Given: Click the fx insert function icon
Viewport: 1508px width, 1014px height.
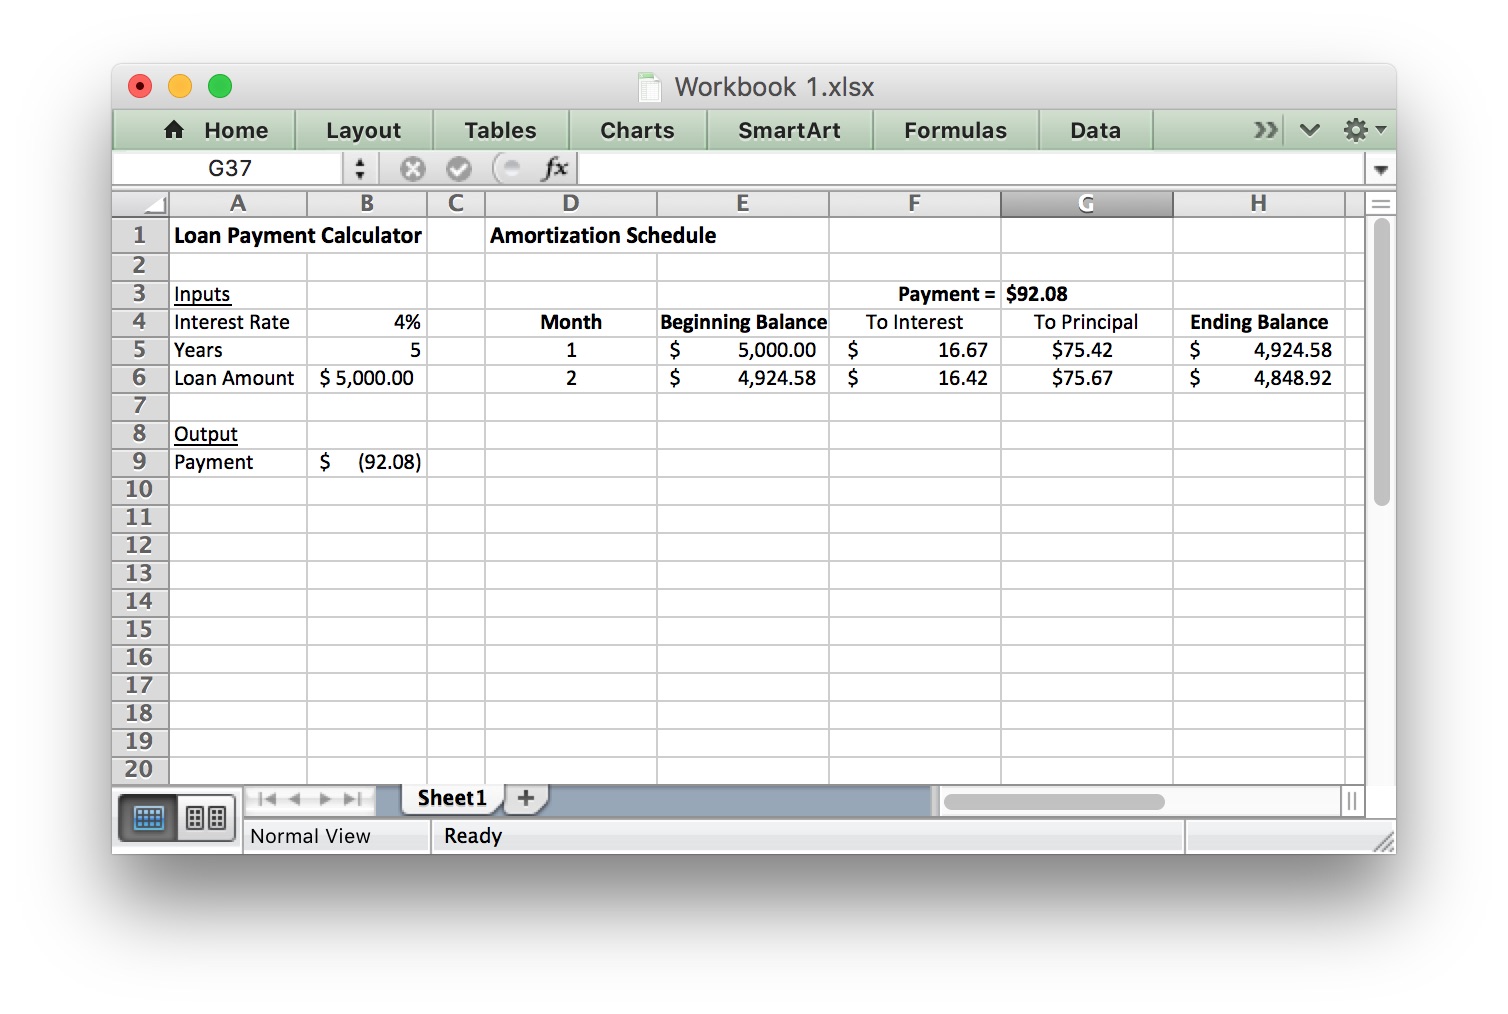Looking at the screenshot, I should click(x=555, y=169).
